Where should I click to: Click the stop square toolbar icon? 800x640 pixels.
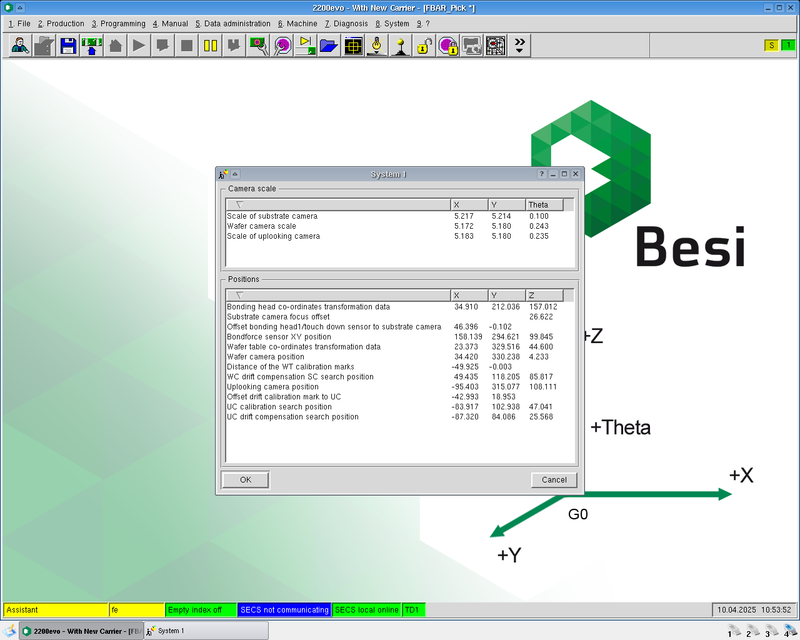coord(187,45)
